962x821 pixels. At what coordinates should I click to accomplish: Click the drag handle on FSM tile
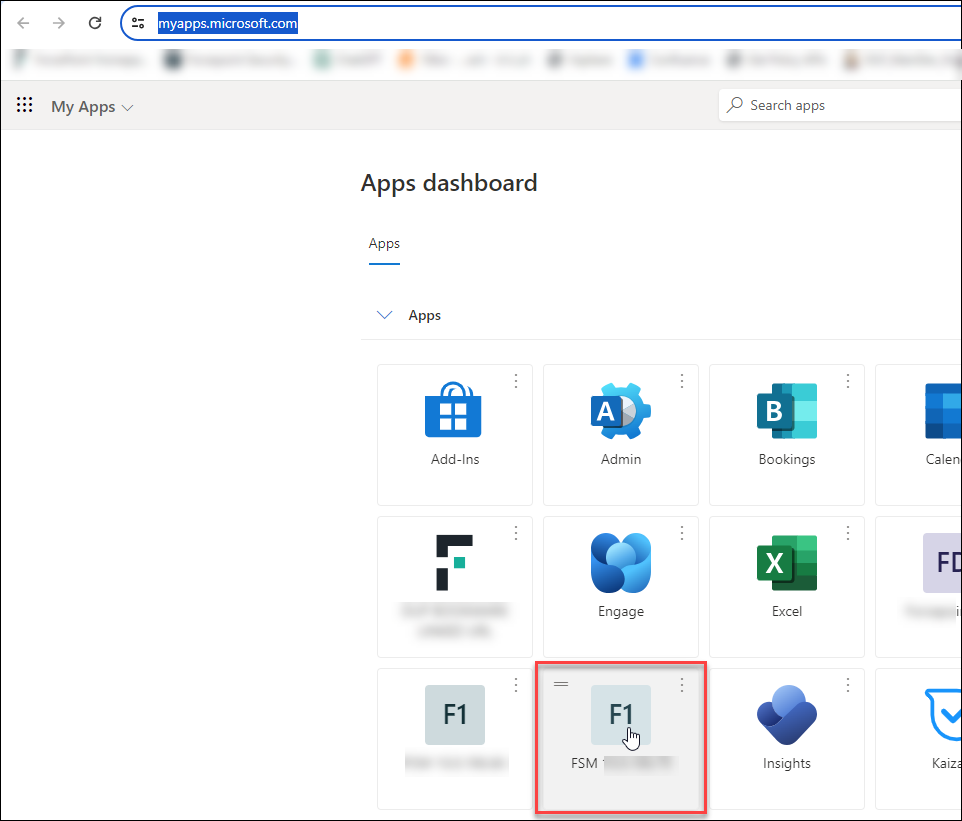click(561, 684)
